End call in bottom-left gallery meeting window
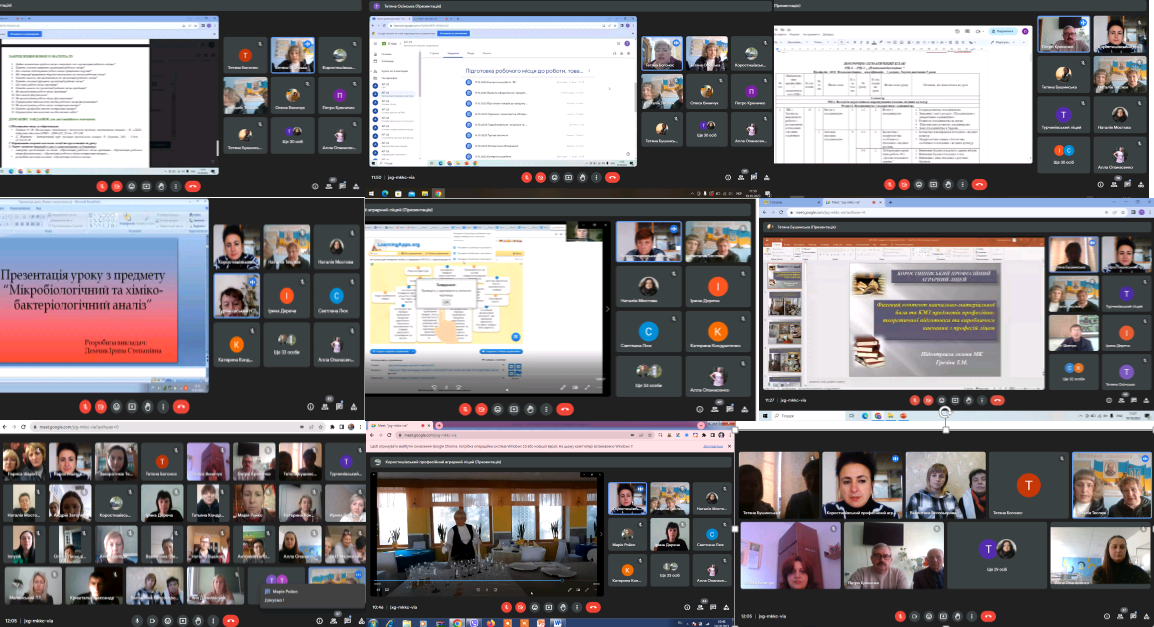1154x627 pixels. point(232,620)
